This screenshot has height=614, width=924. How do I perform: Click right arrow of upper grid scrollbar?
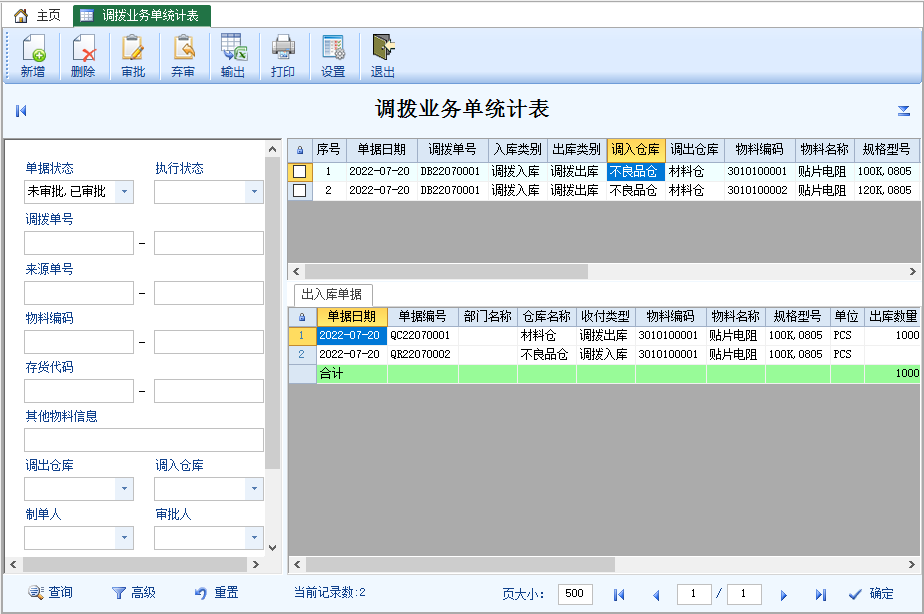pos(912,272)
